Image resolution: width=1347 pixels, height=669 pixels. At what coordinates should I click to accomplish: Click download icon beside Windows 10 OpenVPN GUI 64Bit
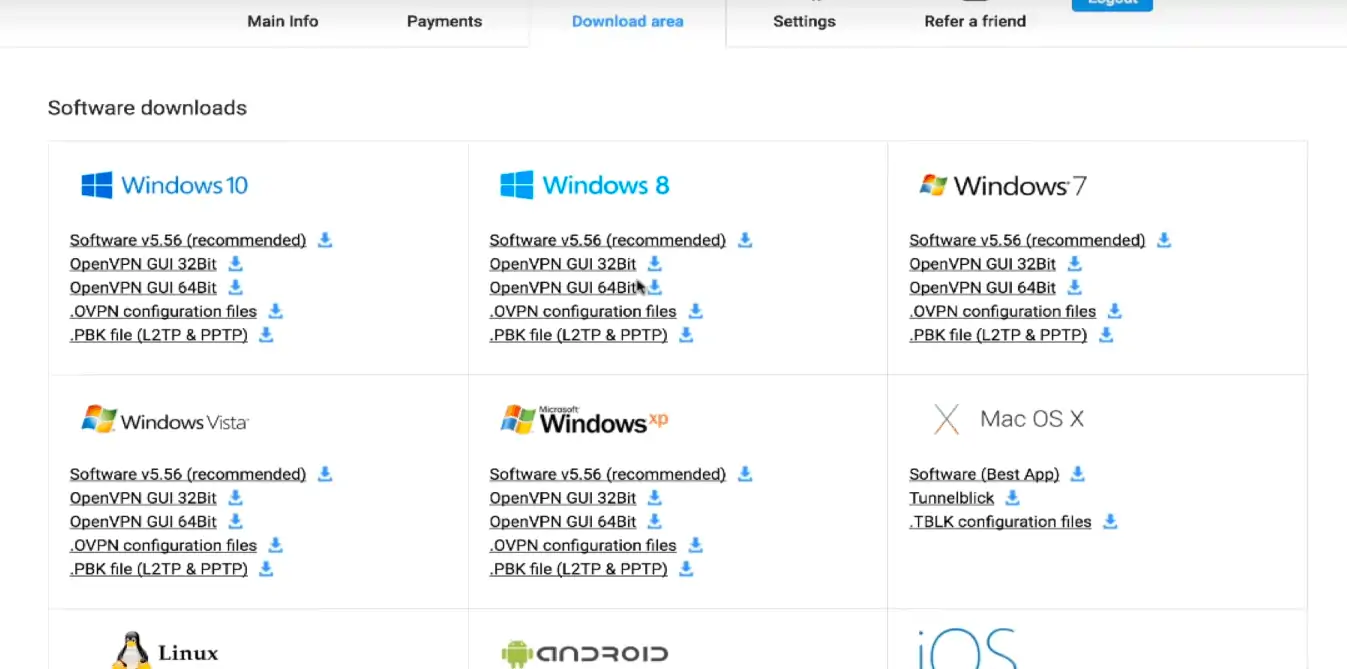(x=236, y=288)
